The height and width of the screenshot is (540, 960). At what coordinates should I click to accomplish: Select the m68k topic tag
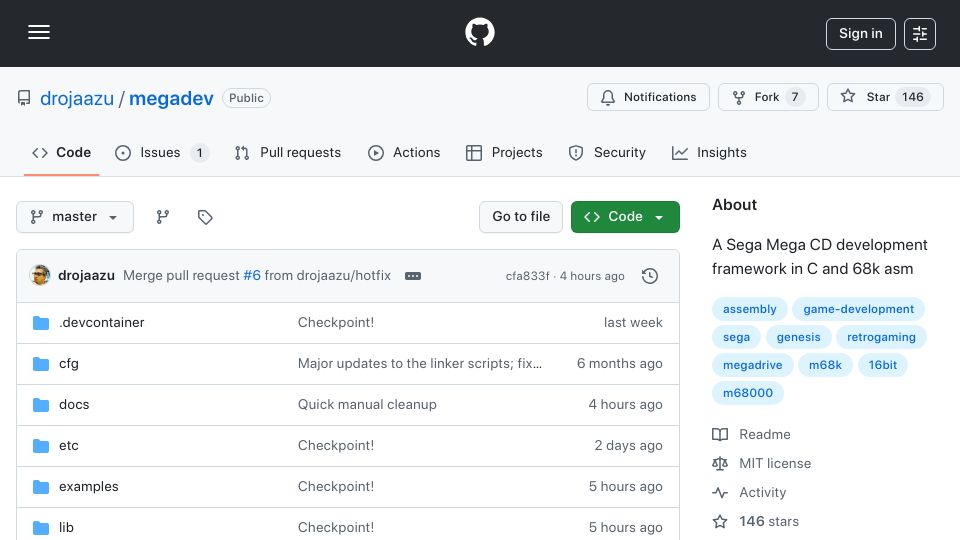click(x=825, y=365)
